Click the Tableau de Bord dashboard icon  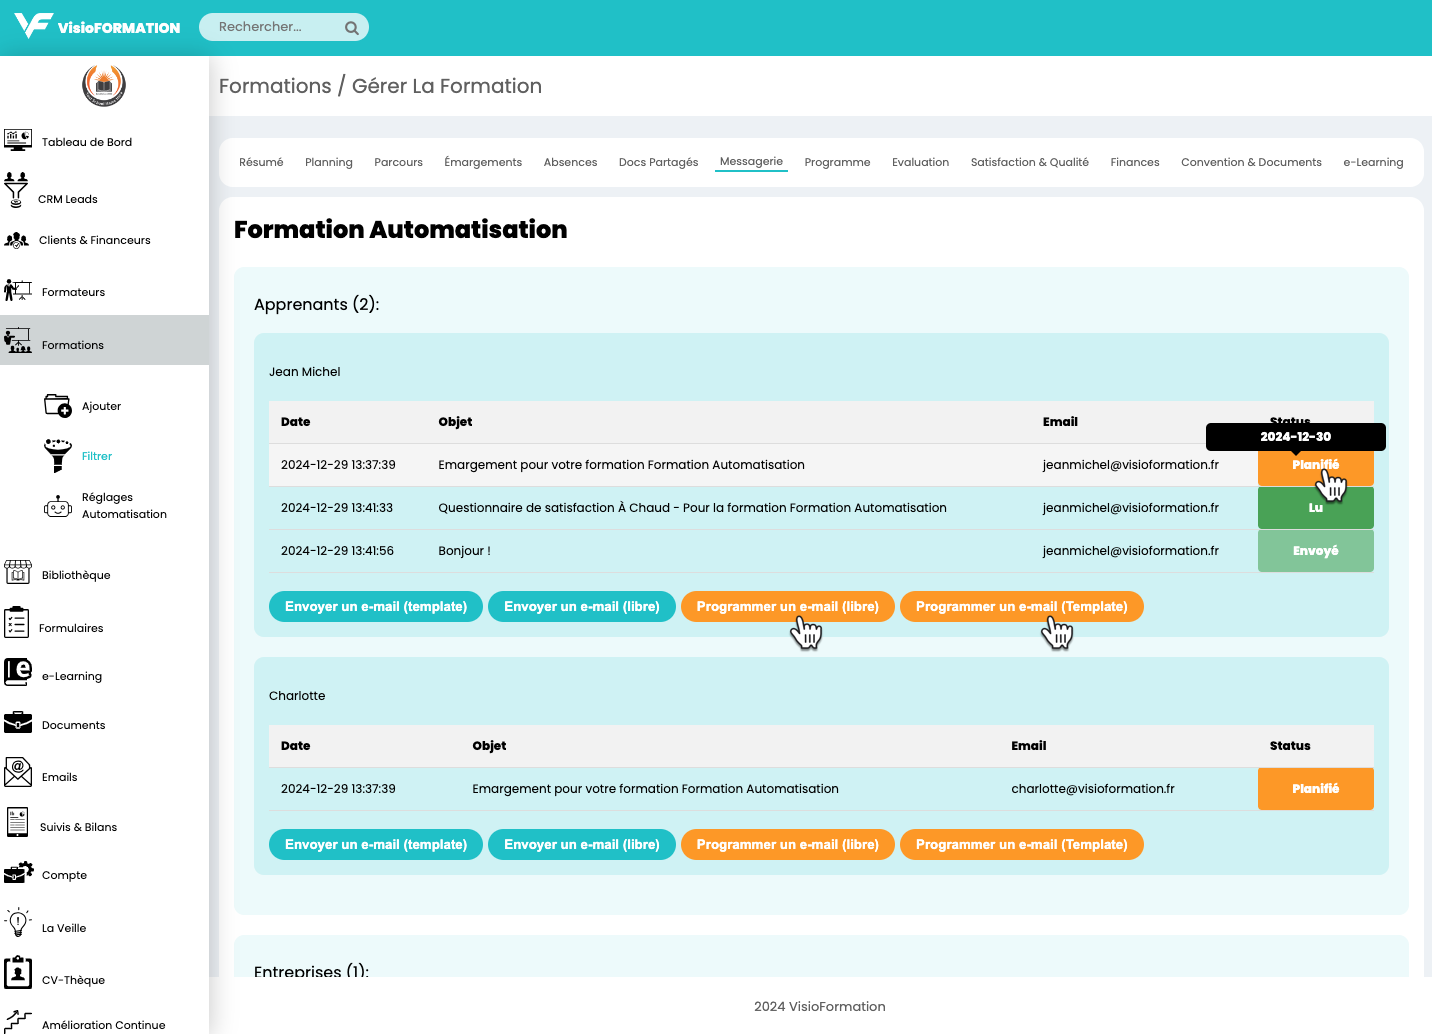pyautogui.click(x=18, y=140)
